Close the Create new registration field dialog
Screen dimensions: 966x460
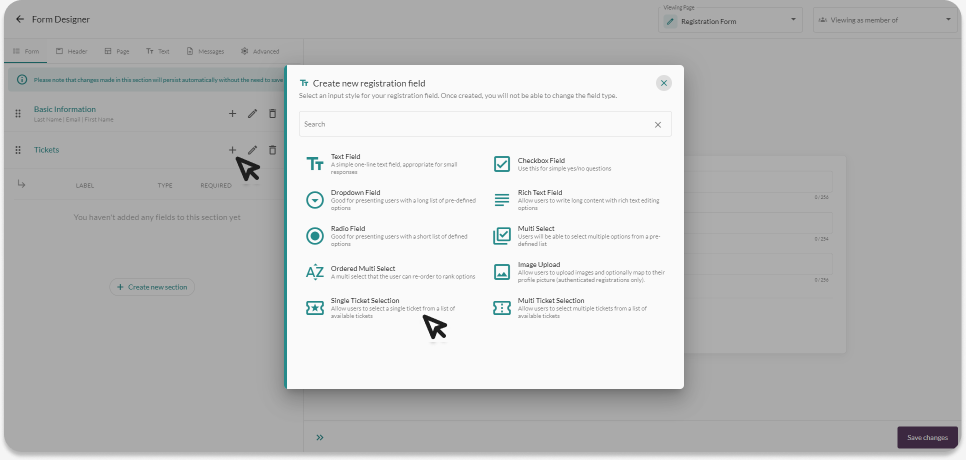[664, 83]
